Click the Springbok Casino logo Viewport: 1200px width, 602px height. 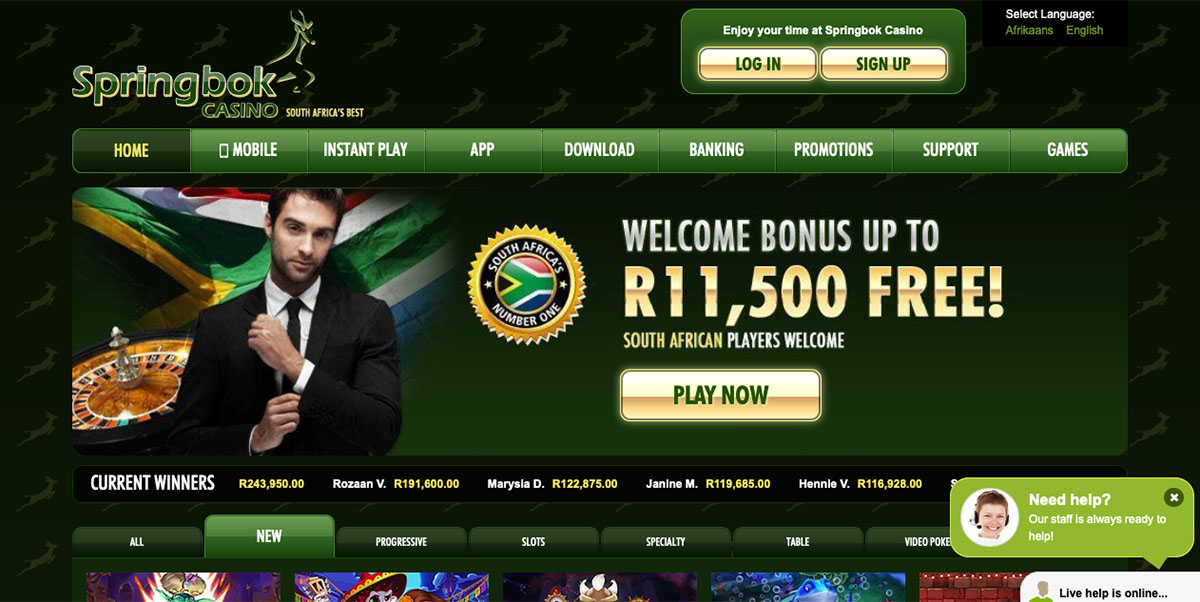pyautogui.click(x=217, y=67)
